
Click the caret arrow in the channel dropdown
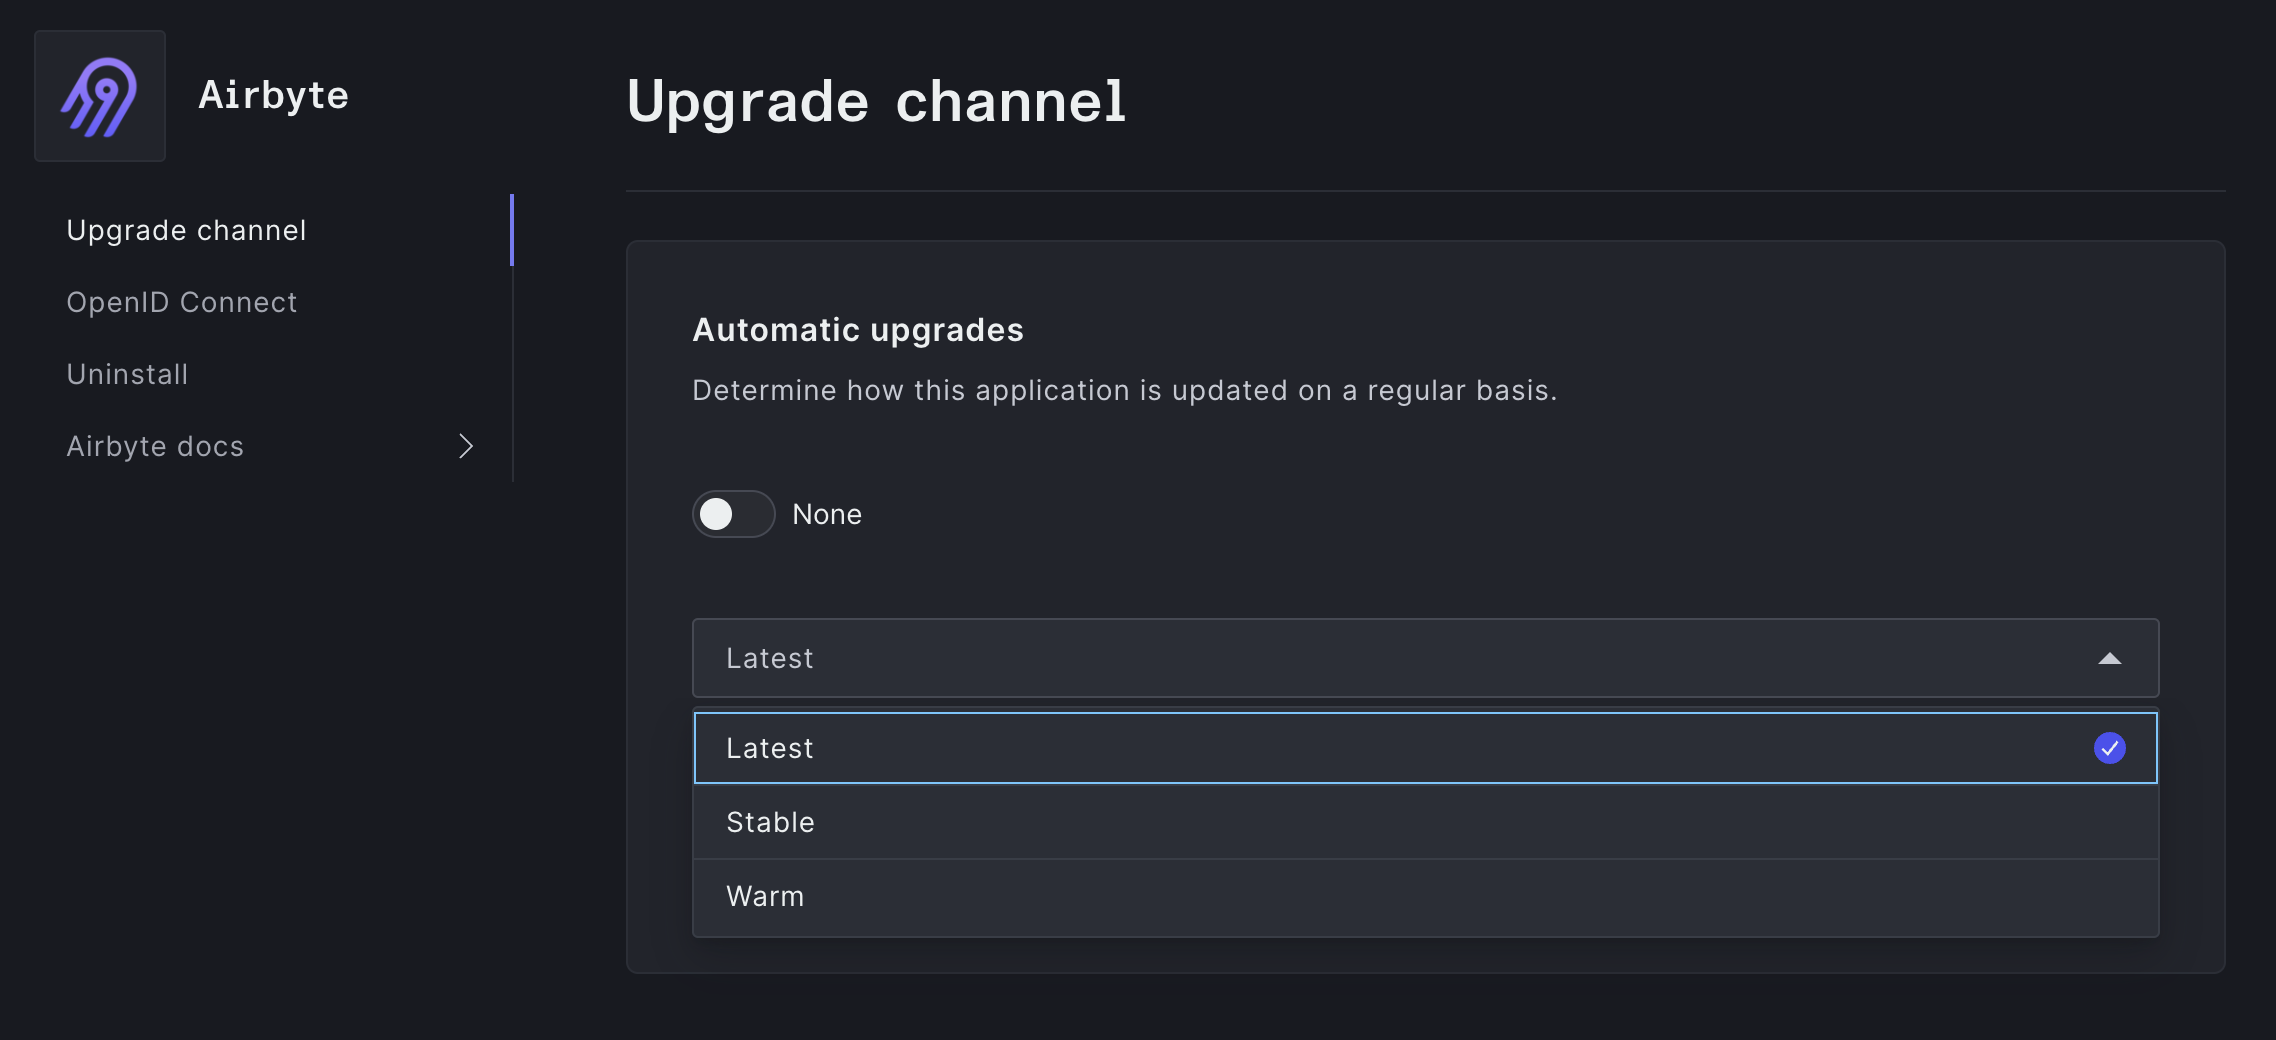pos(2109,658)
